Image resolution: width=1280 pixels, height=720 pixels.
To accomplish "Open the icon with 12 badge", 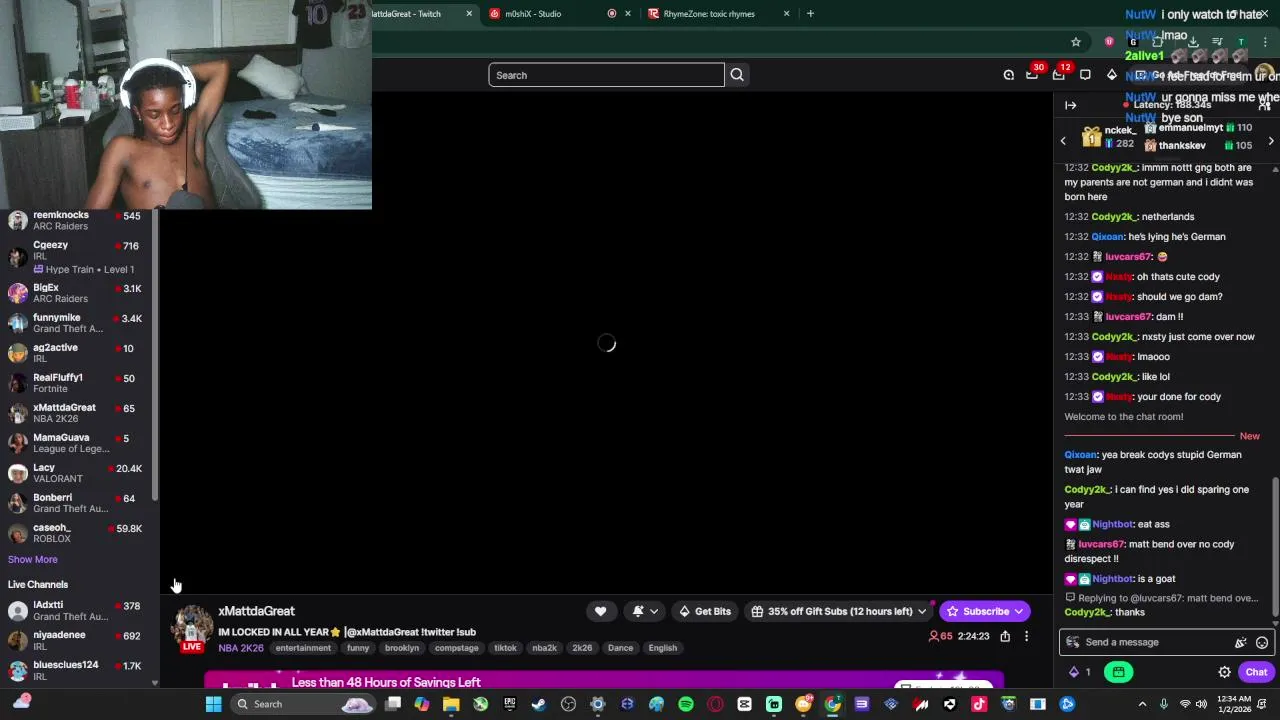I will click(1060, 74).
